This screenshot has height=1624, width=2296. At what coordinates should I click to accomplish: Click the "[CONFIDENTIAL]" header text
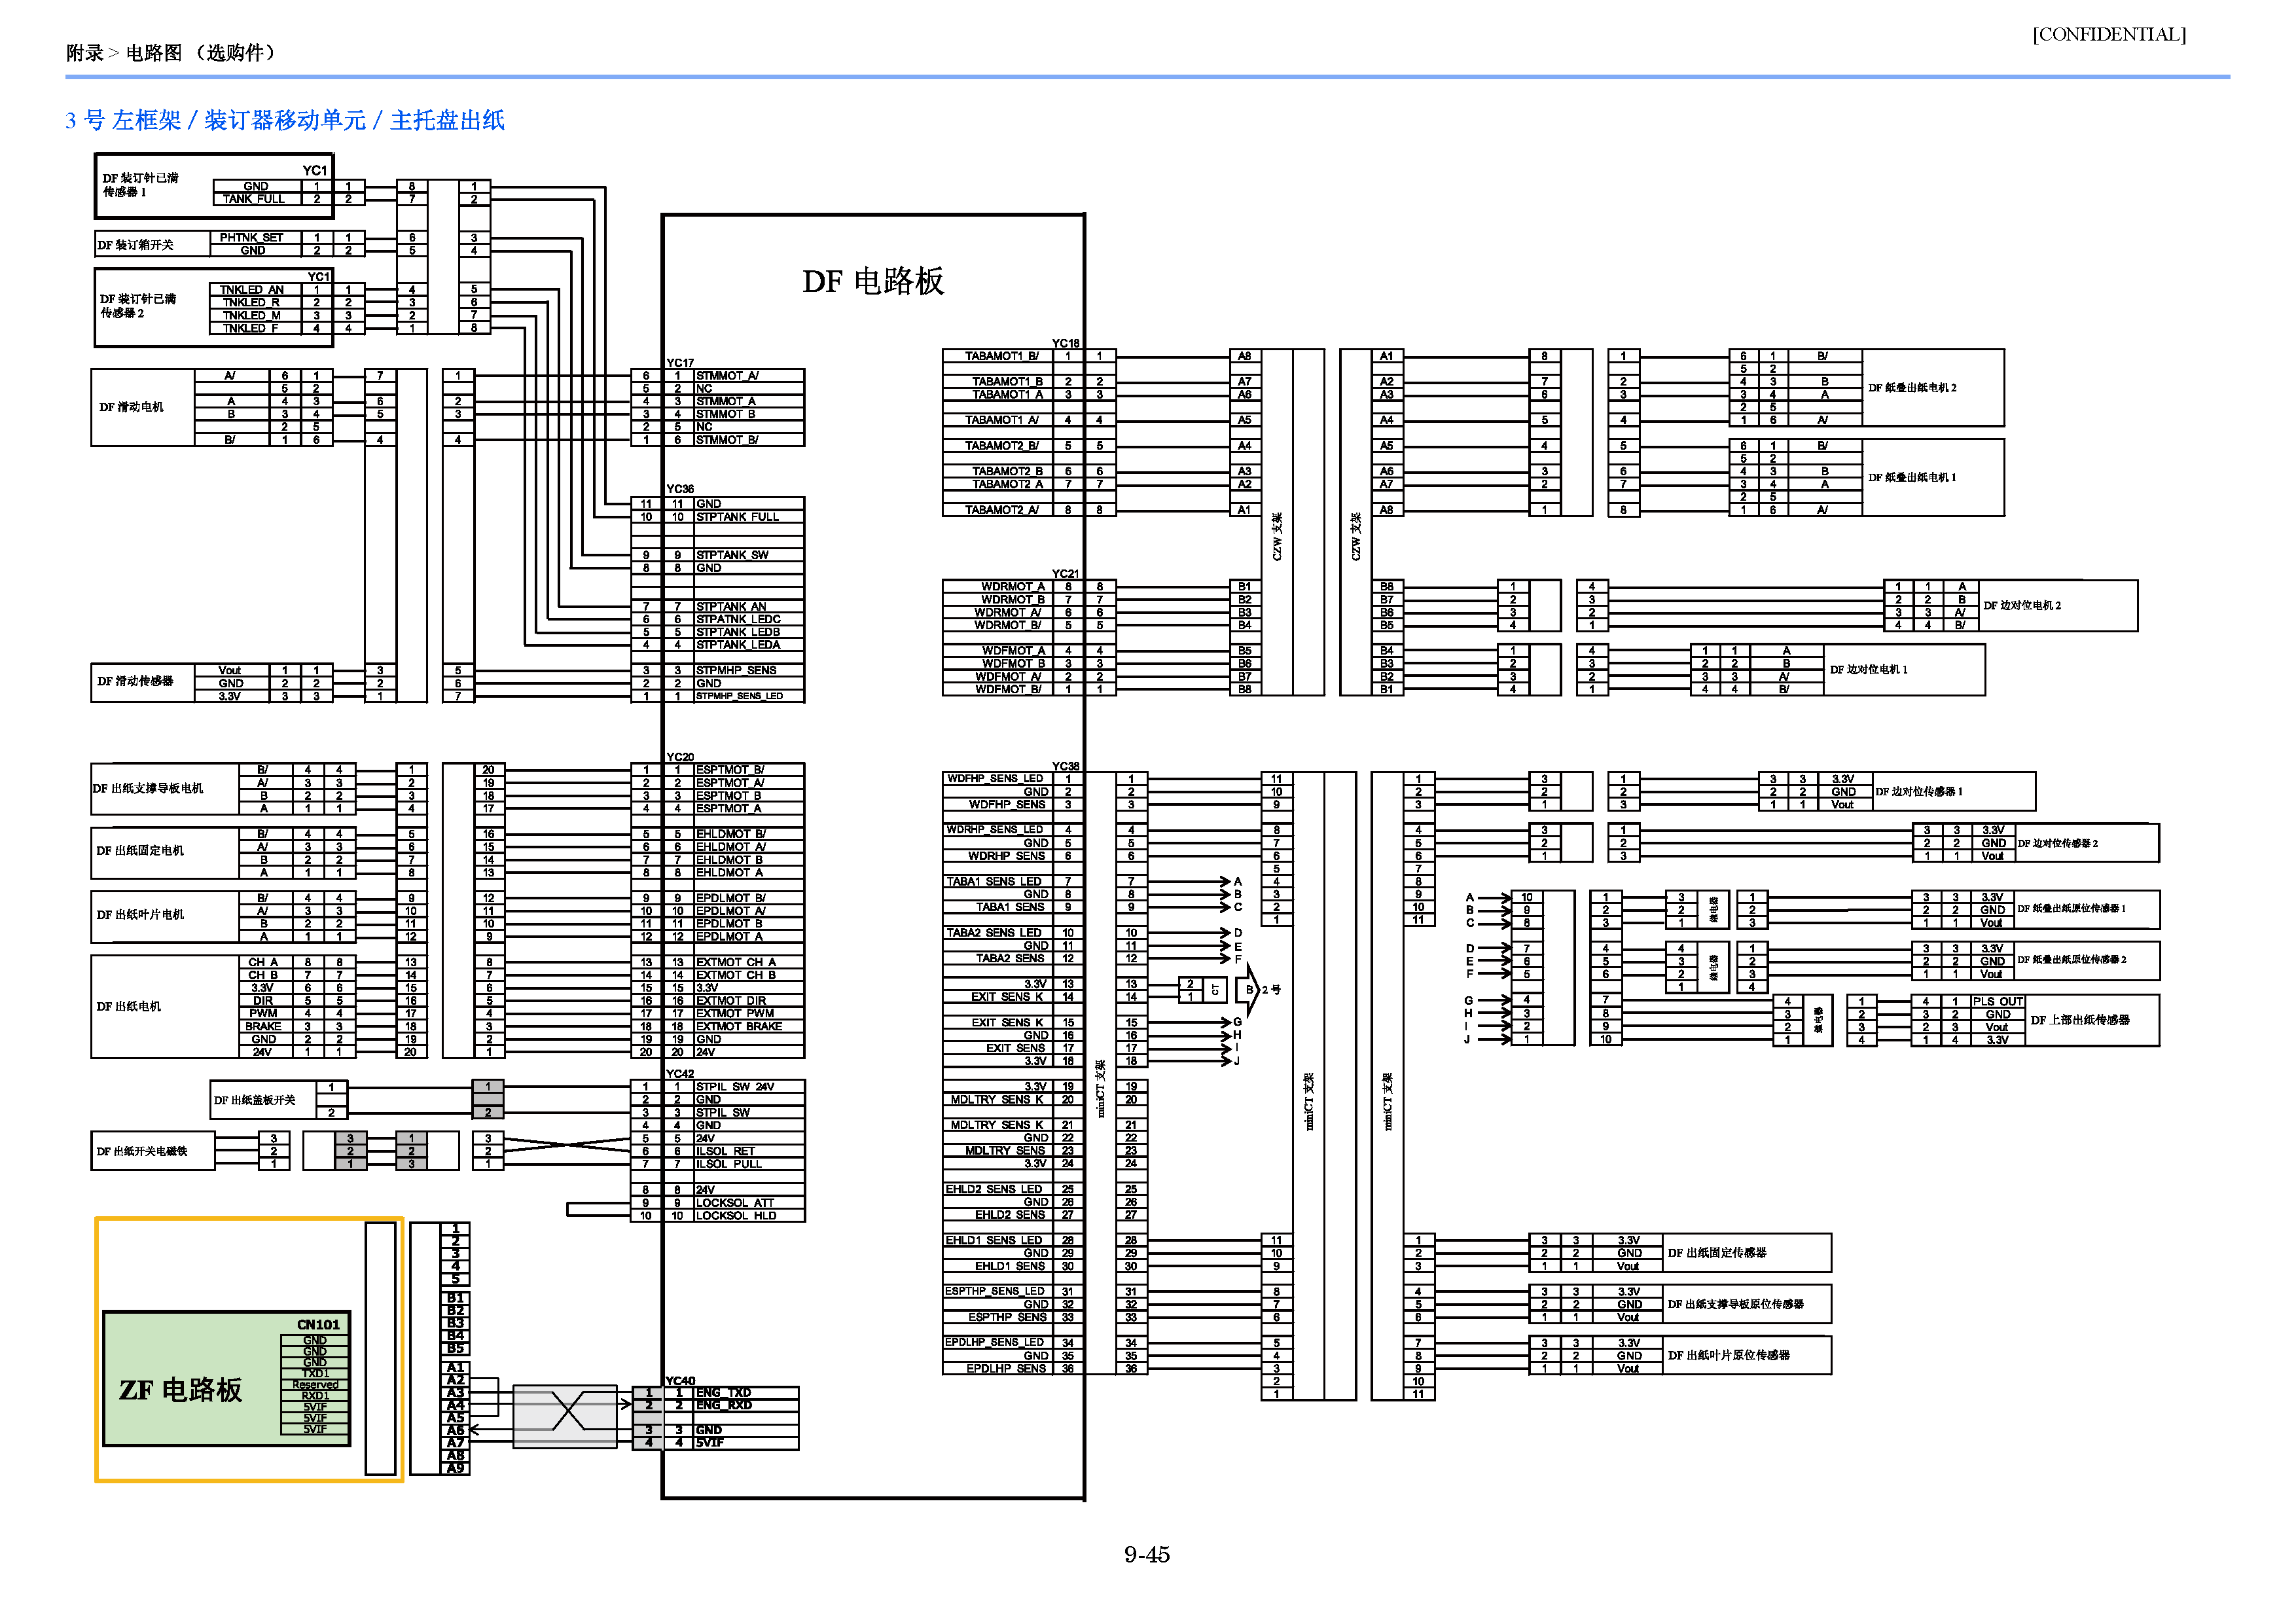pyautogui.click(x=2109, y=34)
